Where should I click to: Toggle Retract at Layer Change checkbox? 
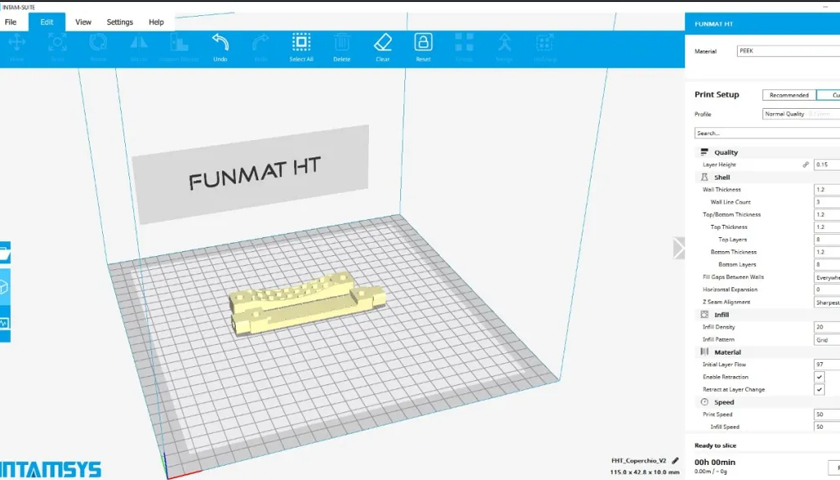820,390
